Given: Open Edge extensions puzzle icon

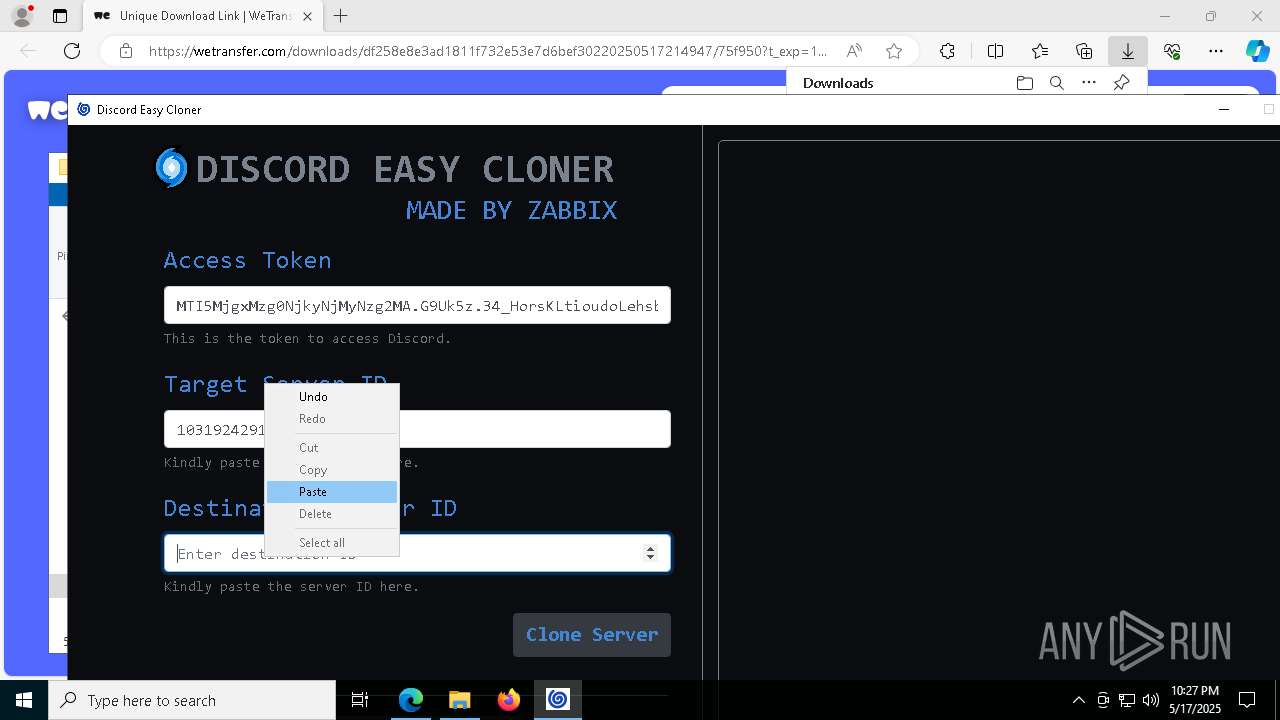Looking at the screenshot, I should coord(947,51).
